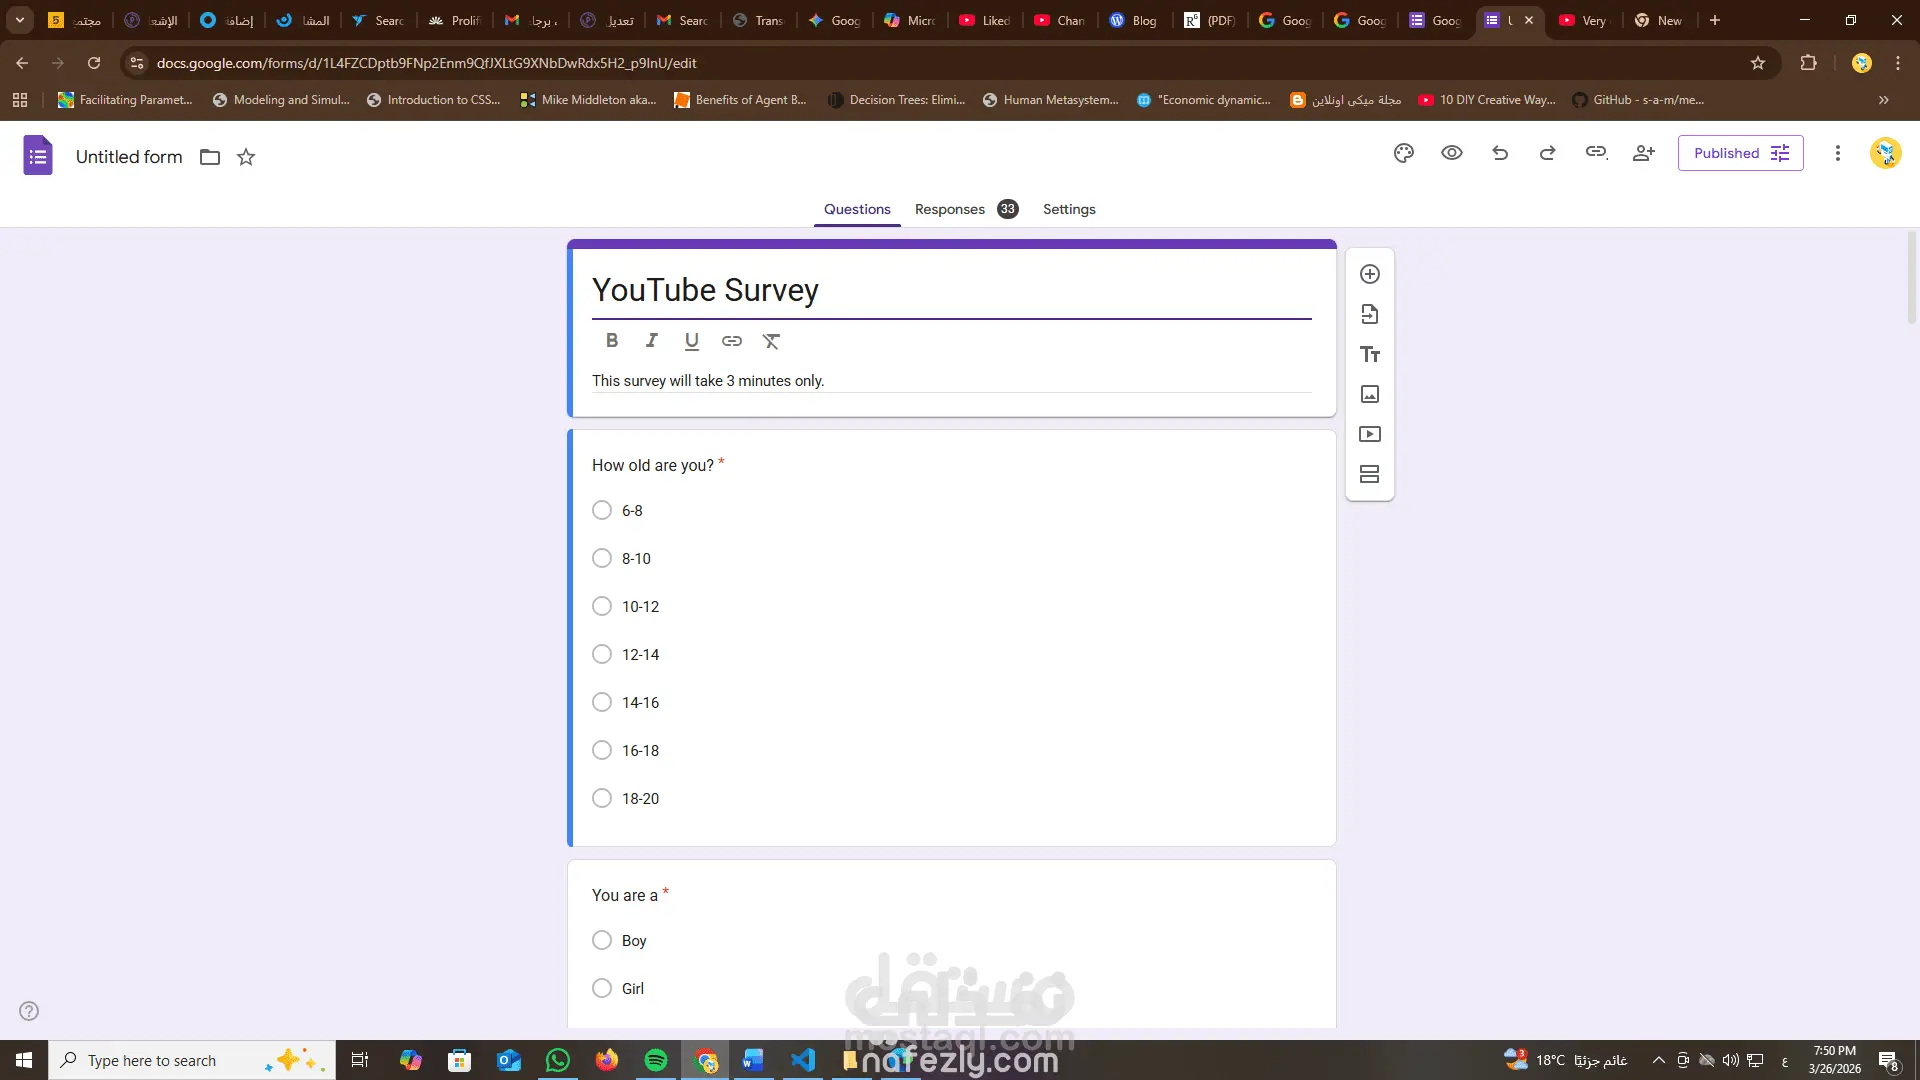Underline the form title text
This screenshot has width=1920, height=1080.
click(692, 341)
